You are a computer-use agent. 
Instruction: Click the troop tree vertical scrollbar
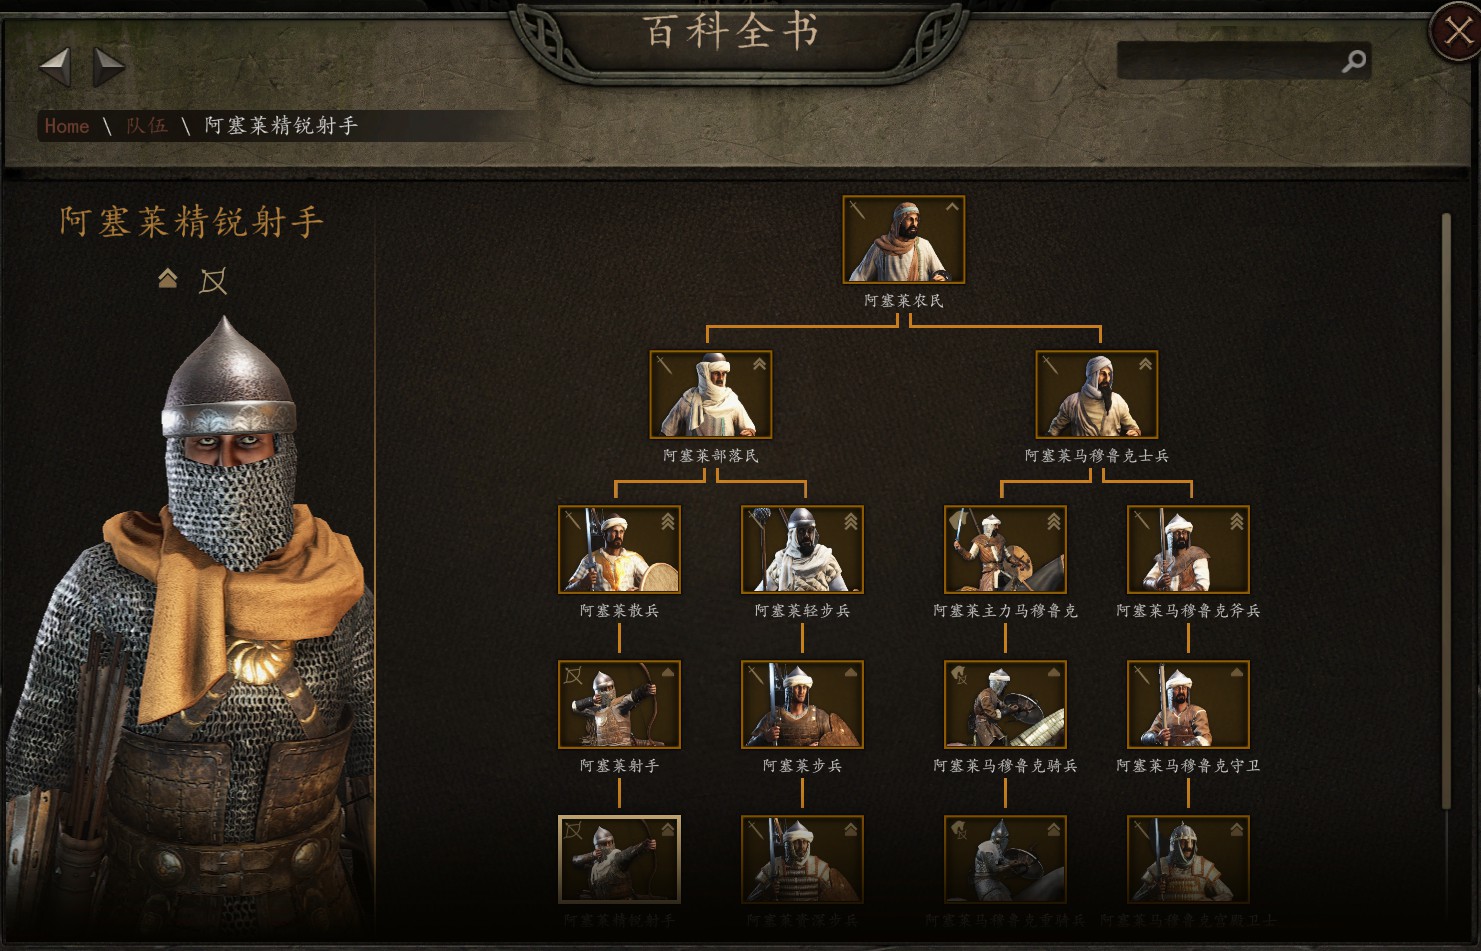point(1445,510)
